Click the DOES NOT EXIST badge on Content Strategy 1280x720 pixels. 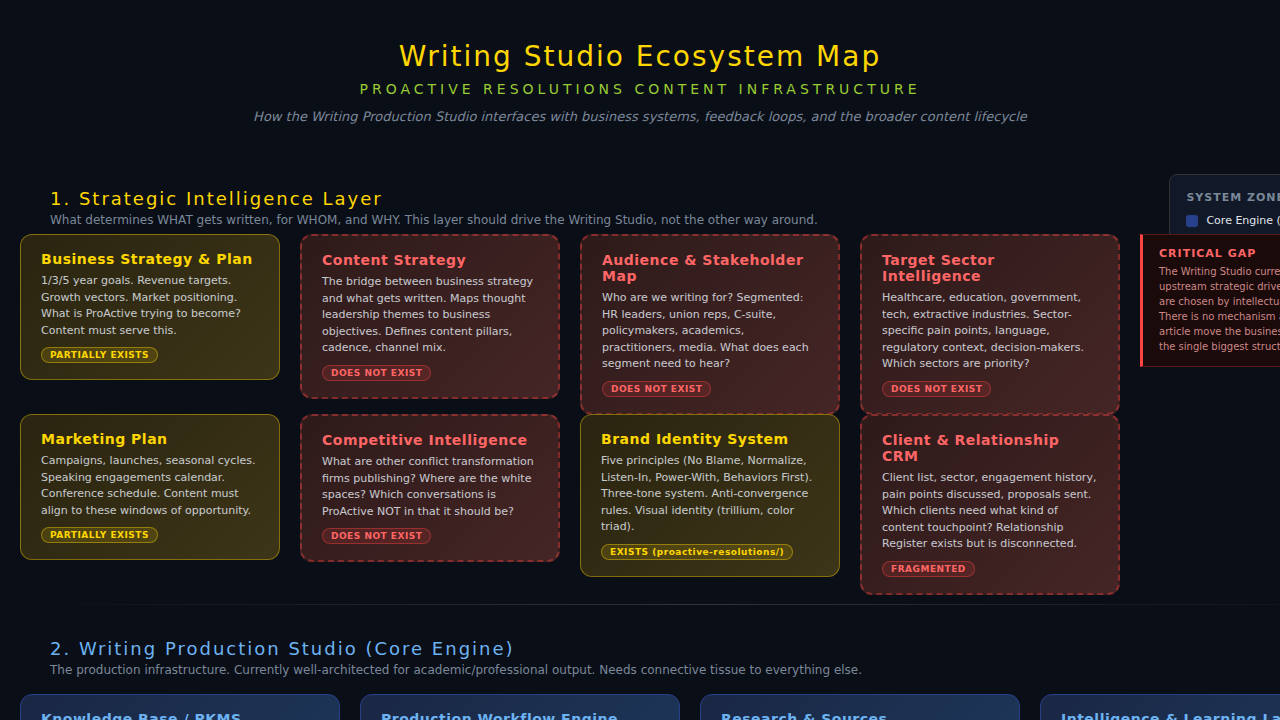[376, 372]
